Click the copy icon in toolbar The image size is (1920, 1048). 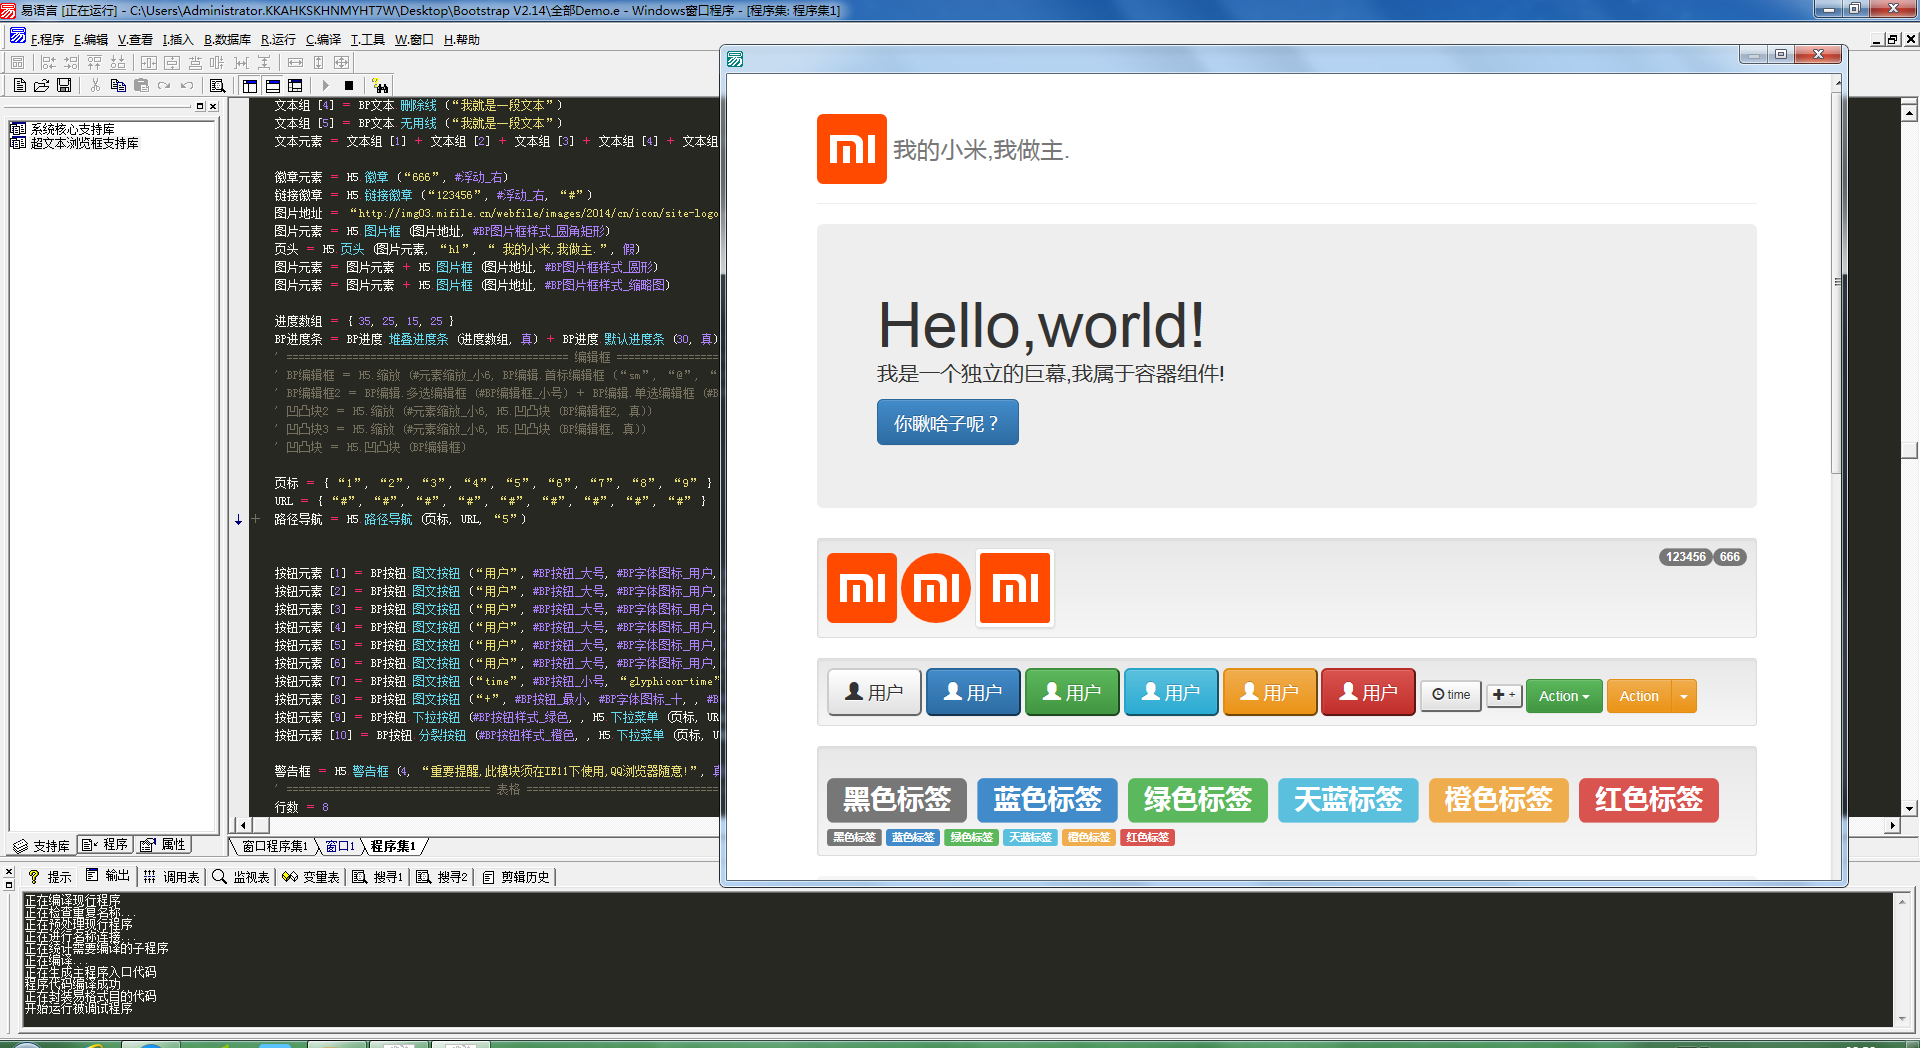pyautogui.click(x=118, y=86)
